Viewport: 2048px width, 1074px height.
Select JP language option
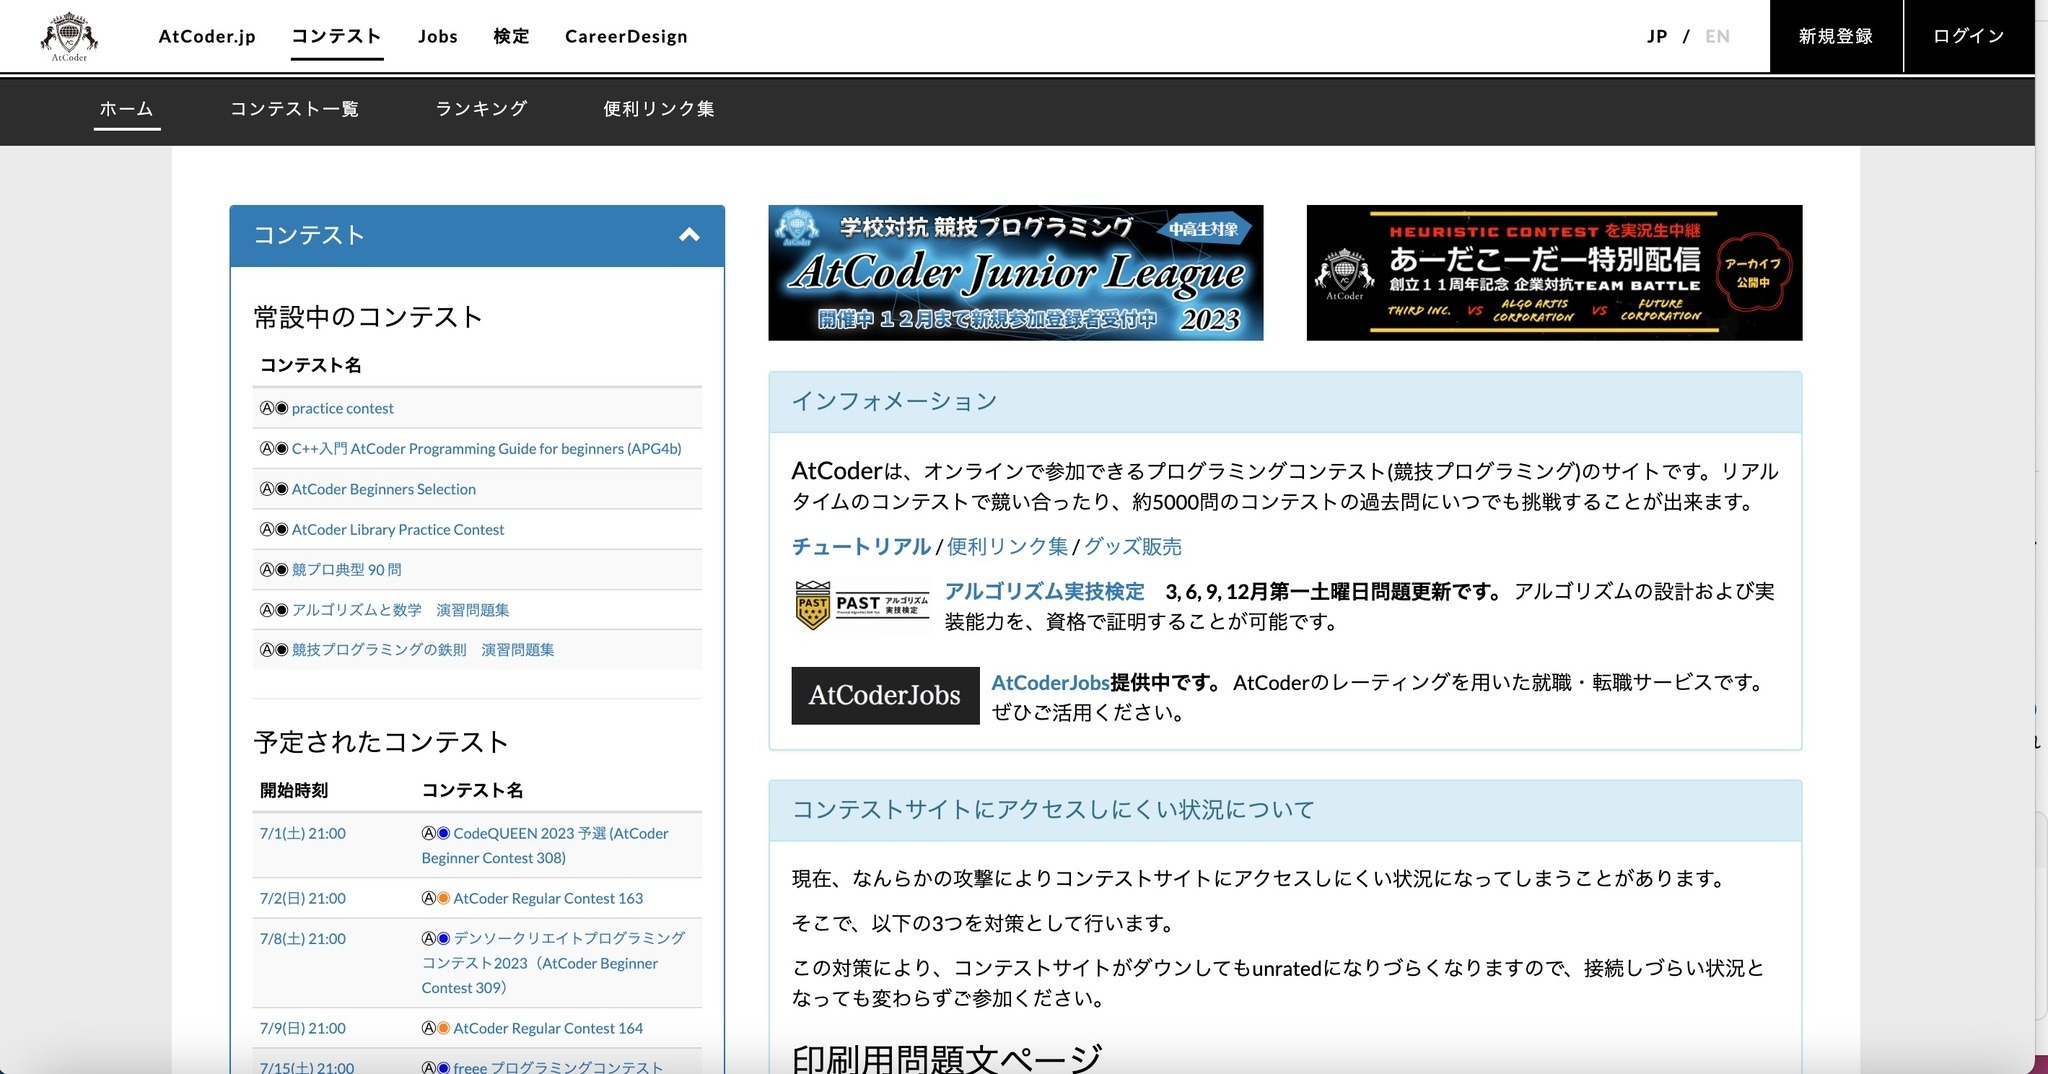click(1657, 37)
